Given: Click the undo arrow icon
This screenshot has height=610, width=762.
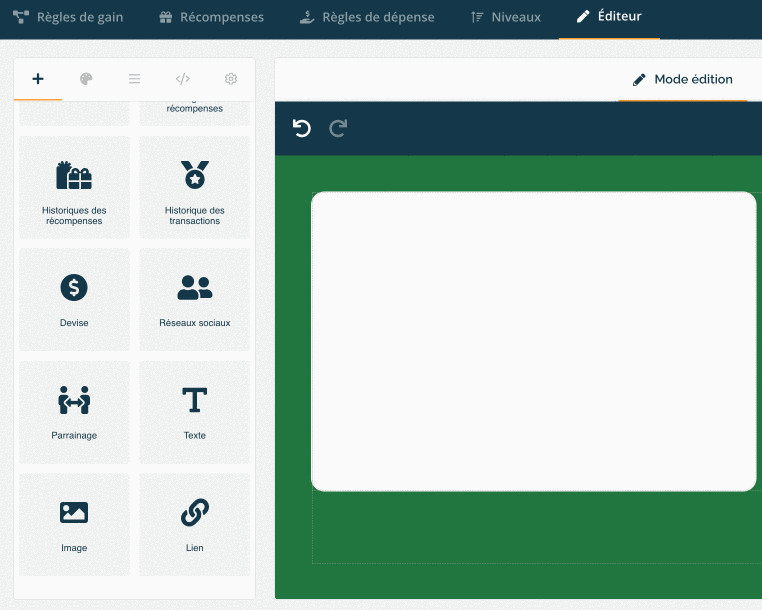Looking at the screenshot, I should (301, 128).
